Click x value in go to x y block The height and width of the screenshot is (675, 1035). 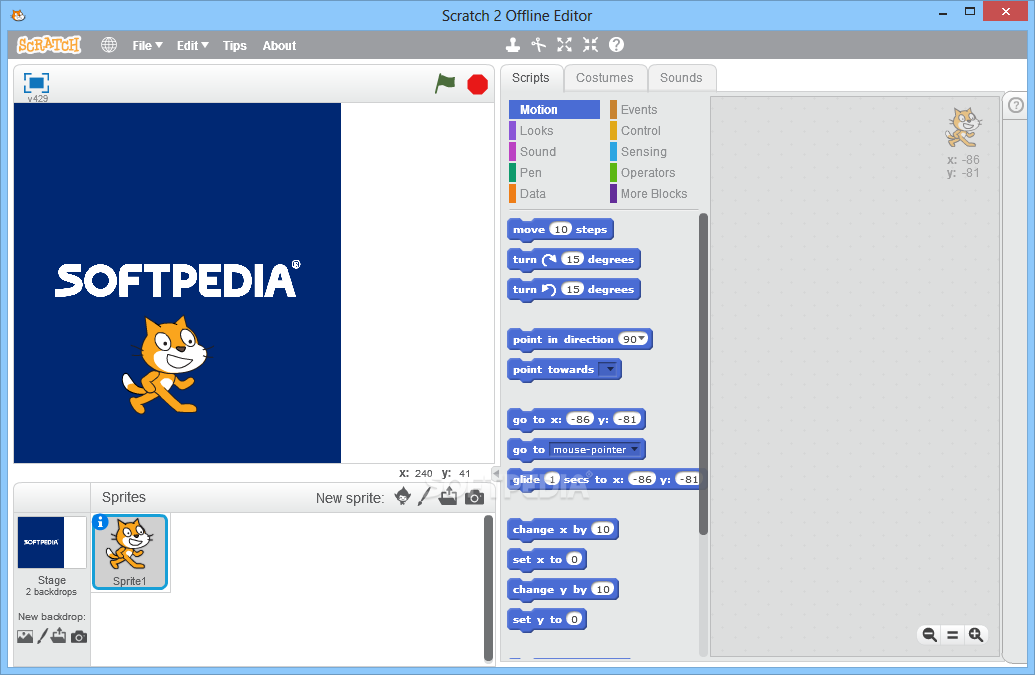click(580, 419)
